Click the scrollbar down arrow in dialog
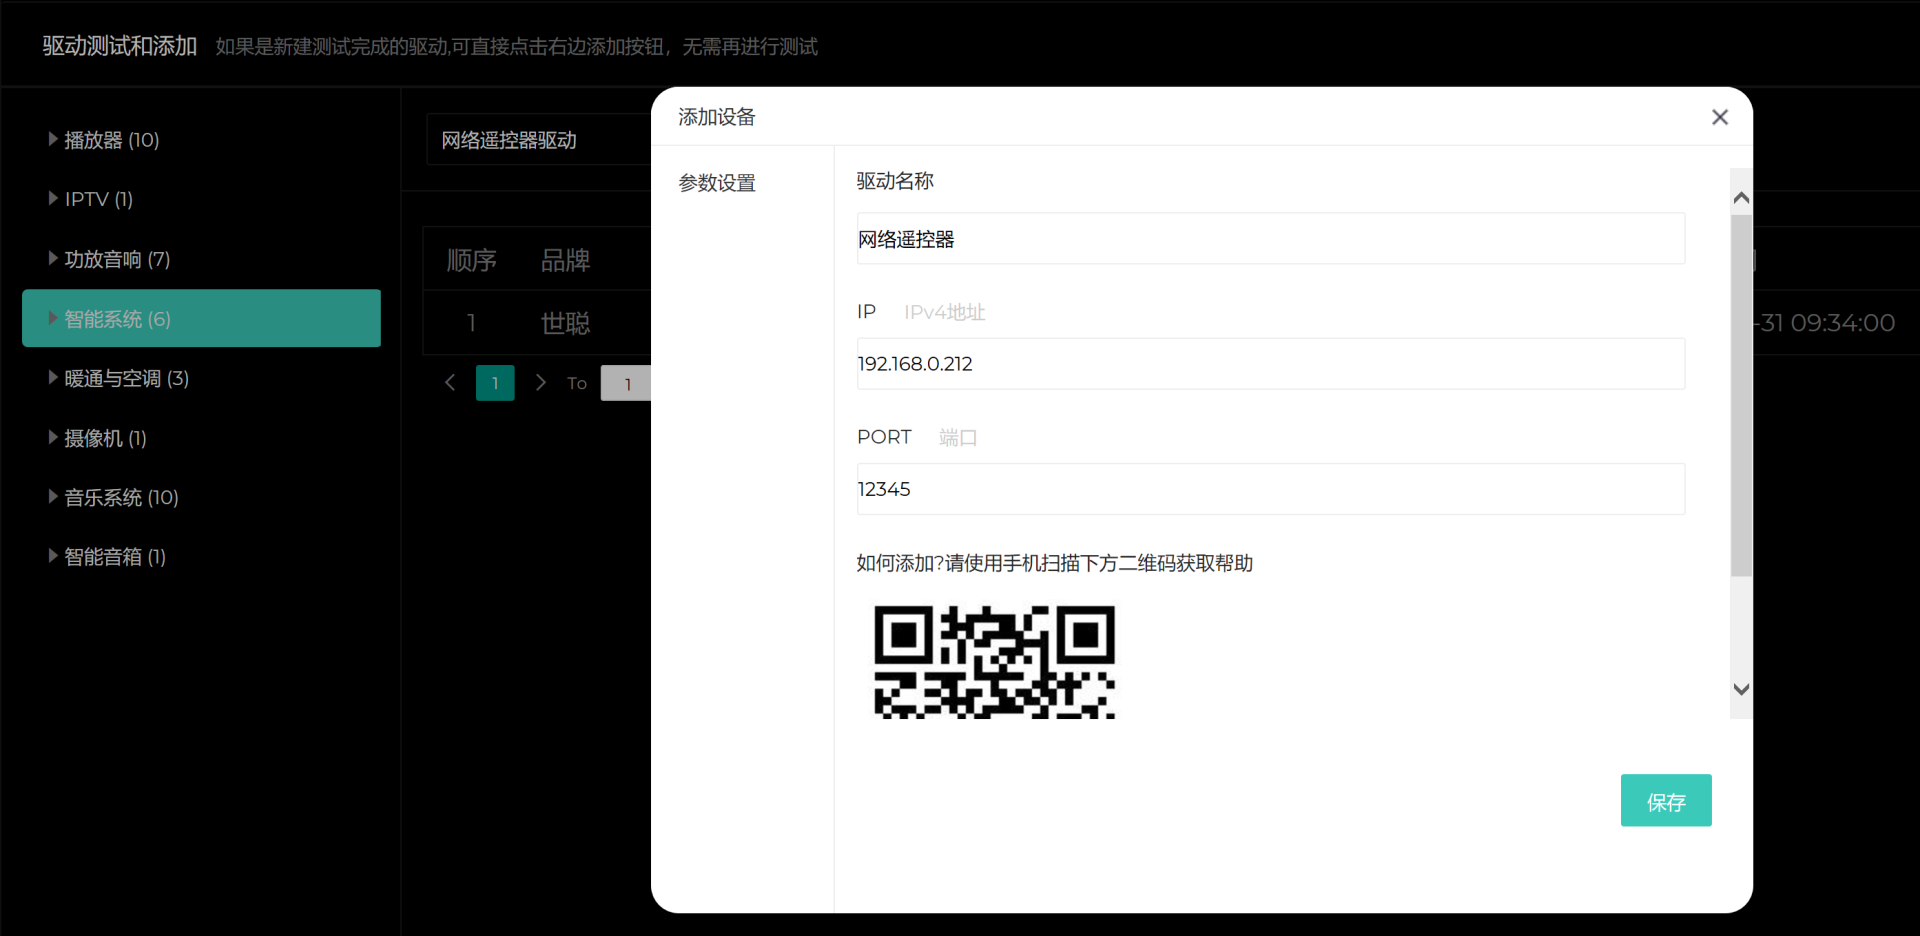Viewport: 1920px width, 936px height. (x=1741, y=689)
